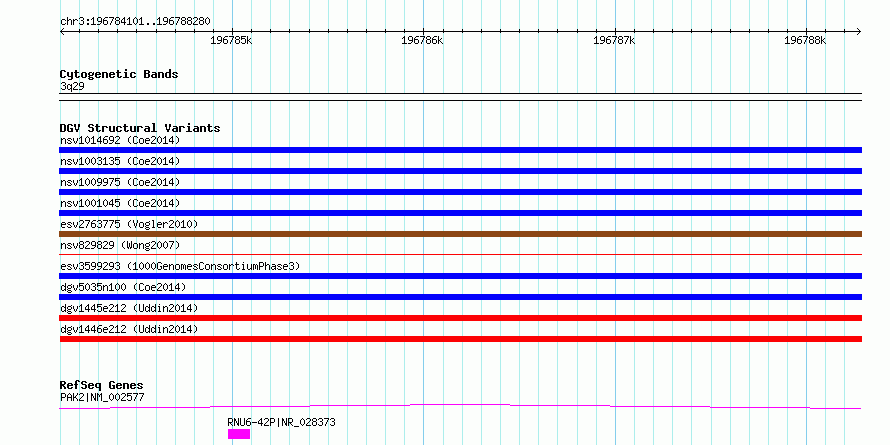
Task: Click the magenta PAK2 transcript line
Action: [x=460, y=406]
